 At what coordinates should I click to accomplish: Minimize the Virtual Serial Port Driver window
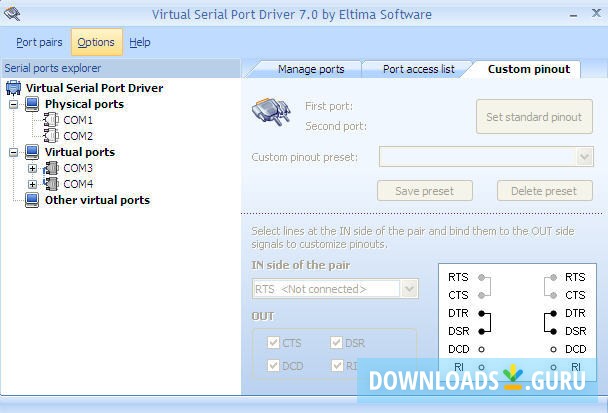(573, 15)
